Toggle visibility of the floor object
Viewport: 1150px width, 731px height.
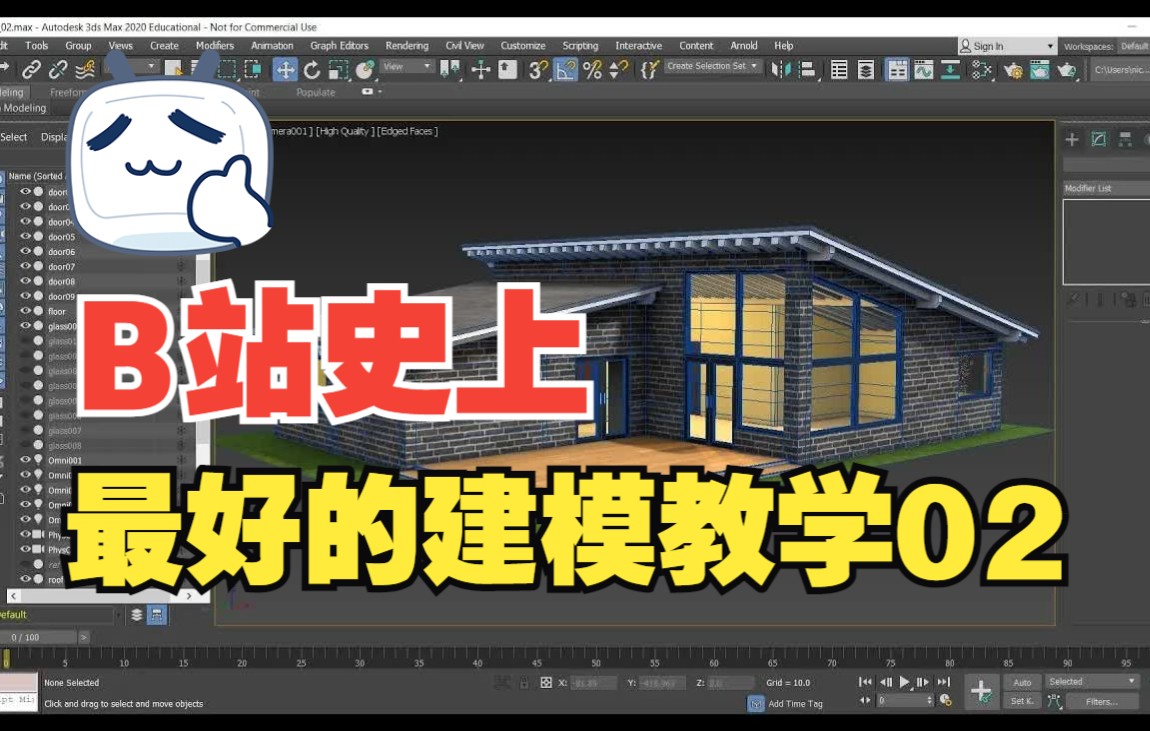click(25, 310)
